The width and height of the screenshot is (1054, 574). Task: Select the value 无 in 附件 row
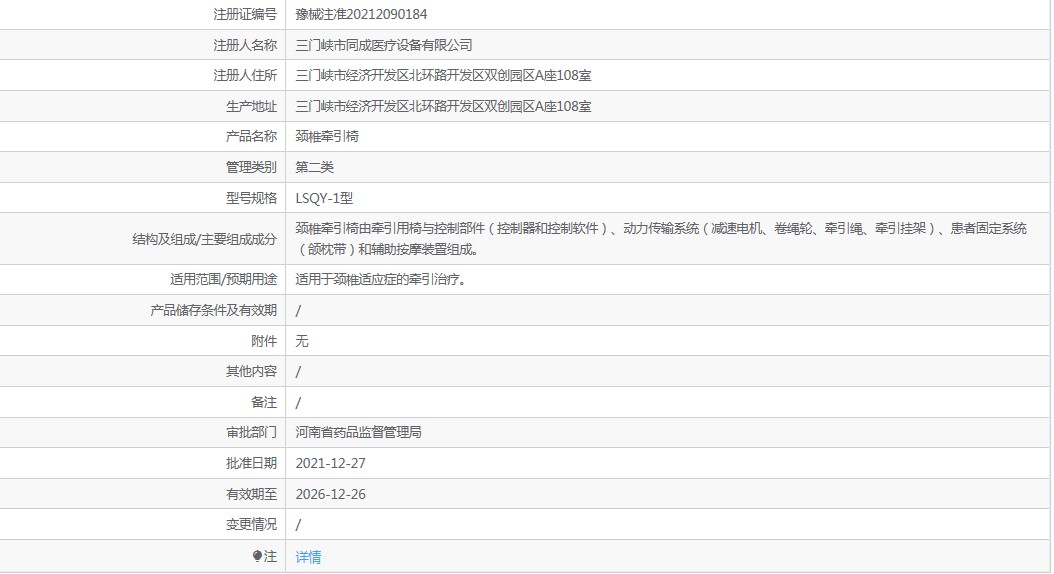(x=302, y=341)
